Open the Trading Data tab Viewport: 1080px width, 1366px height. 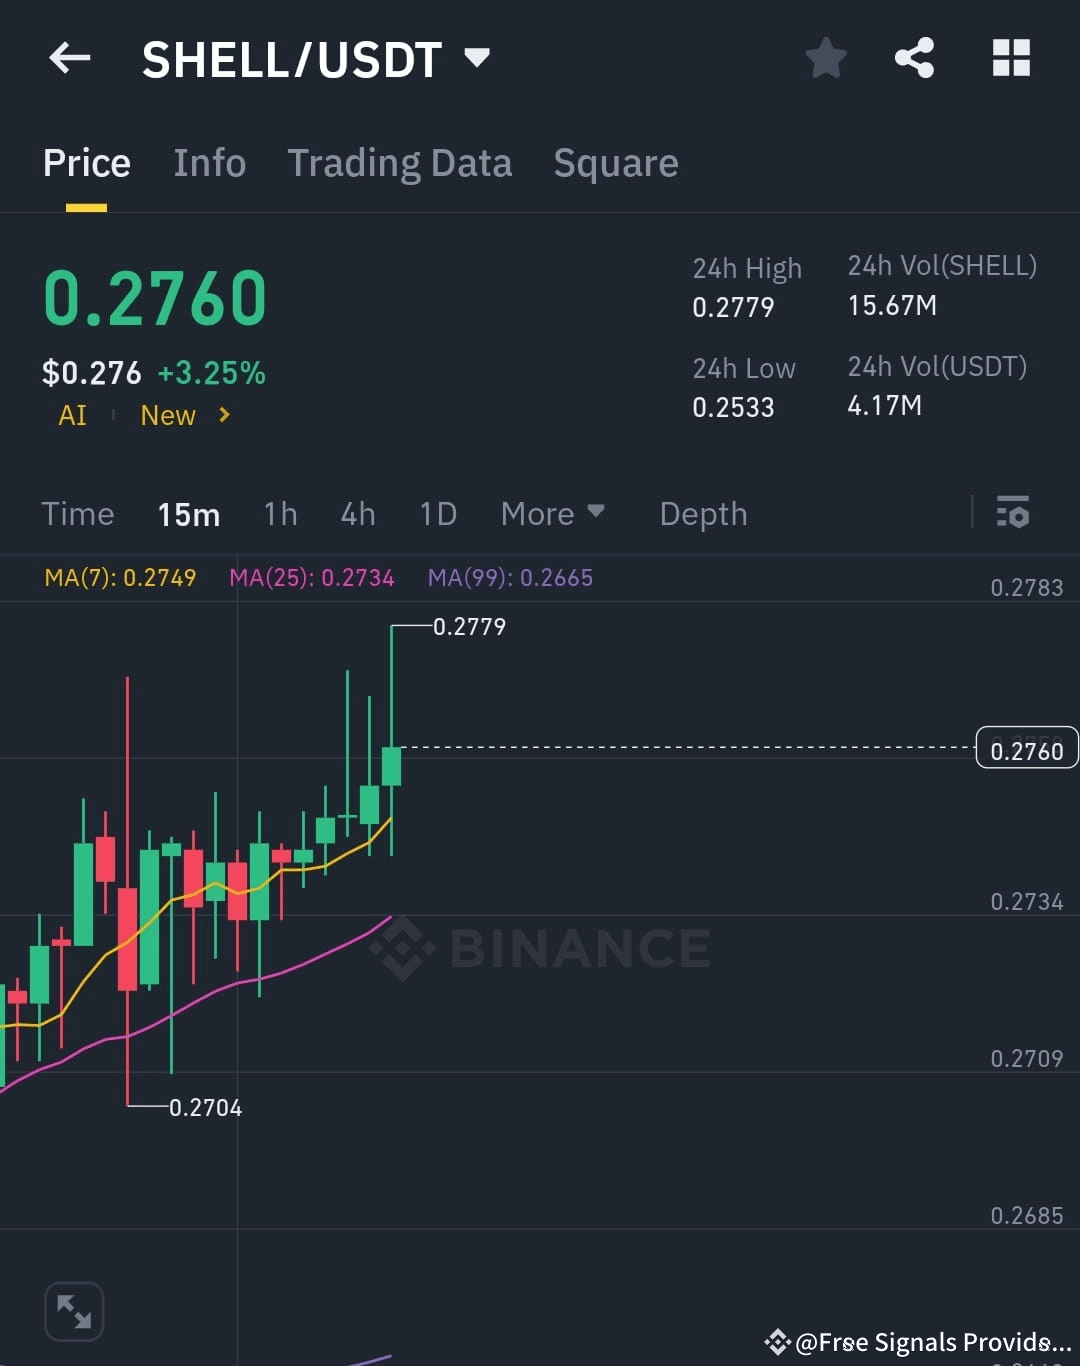tap(400, 162)
